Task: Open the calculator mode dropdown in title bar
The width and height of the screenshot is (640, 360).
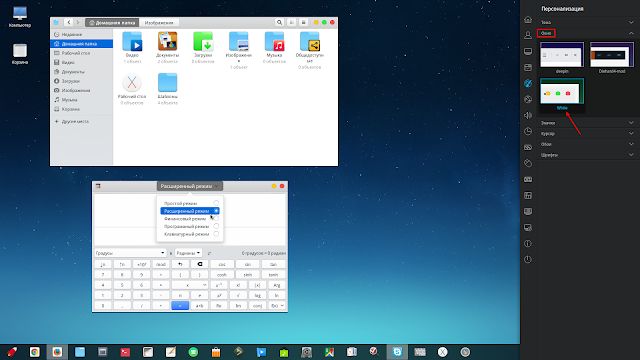Action: (x=190, y=186)
